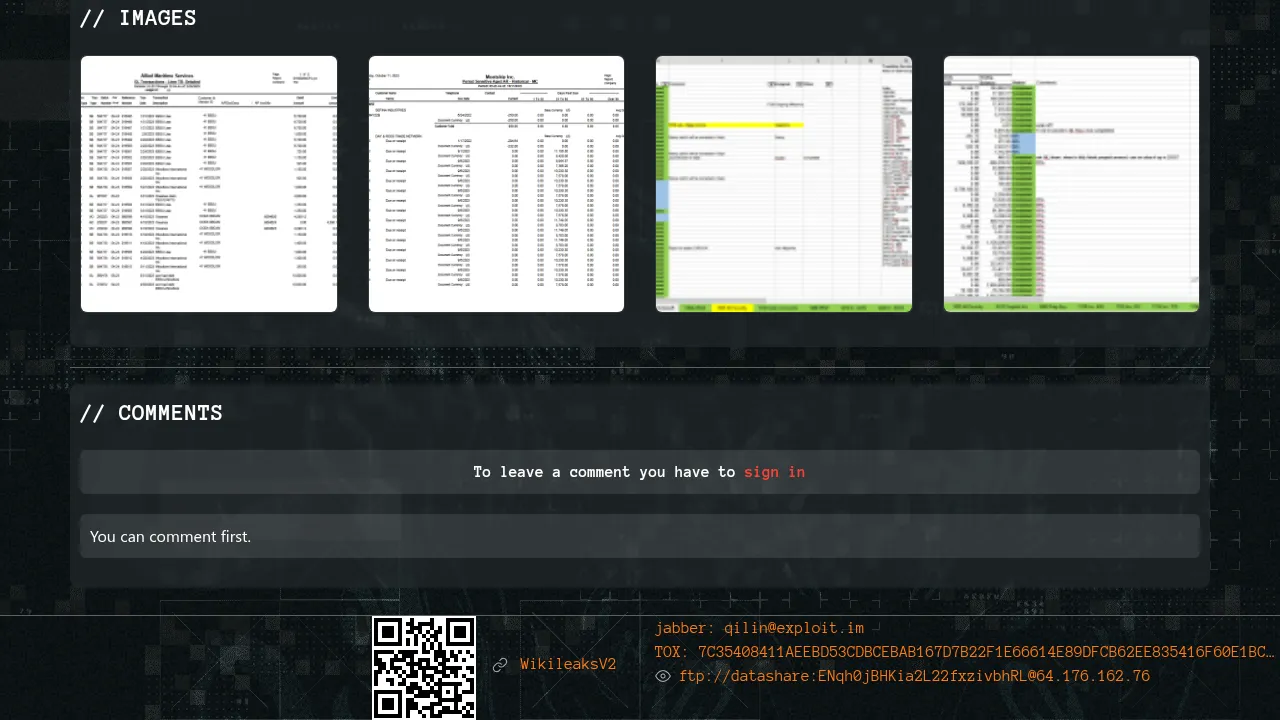Click the 'You can comment first.' box
The image size is (1280, 720).
coord(639,536)
